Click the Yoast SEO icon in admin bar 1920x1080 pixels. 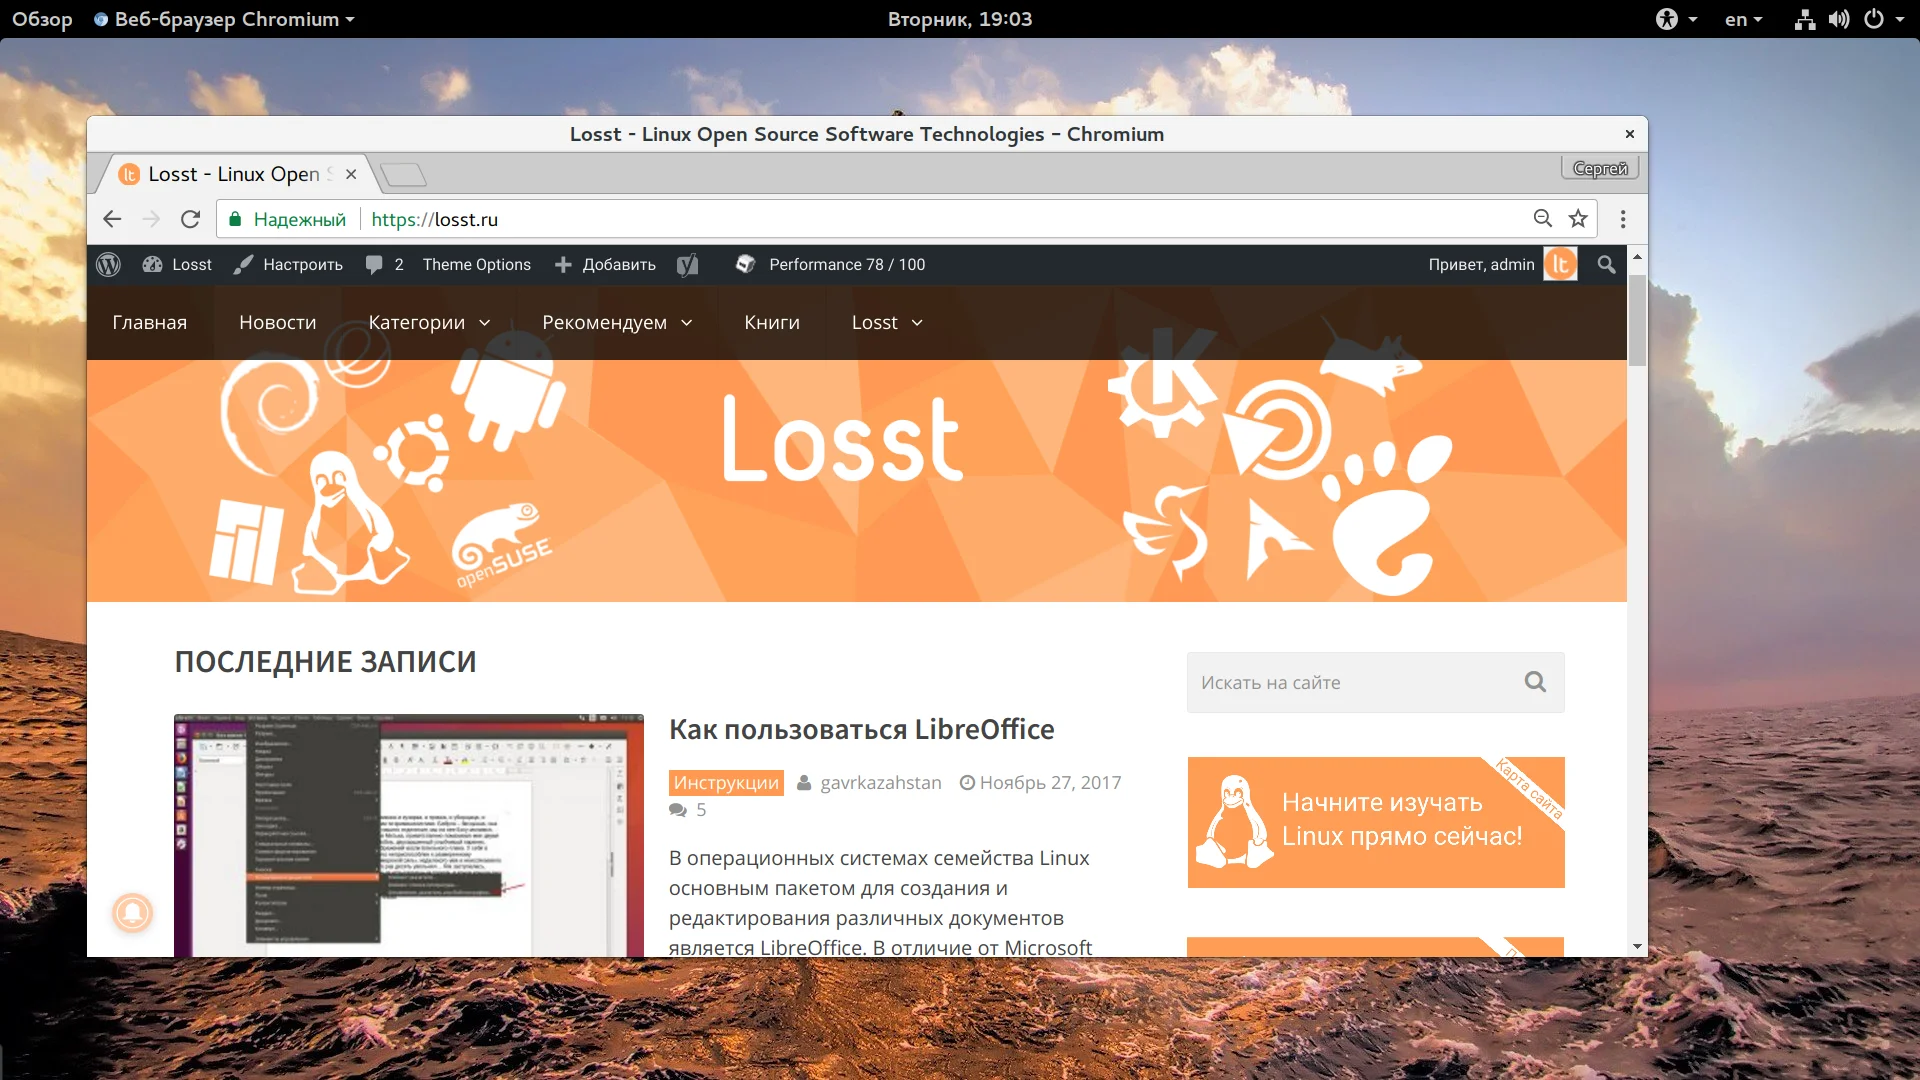pos(687,264)
